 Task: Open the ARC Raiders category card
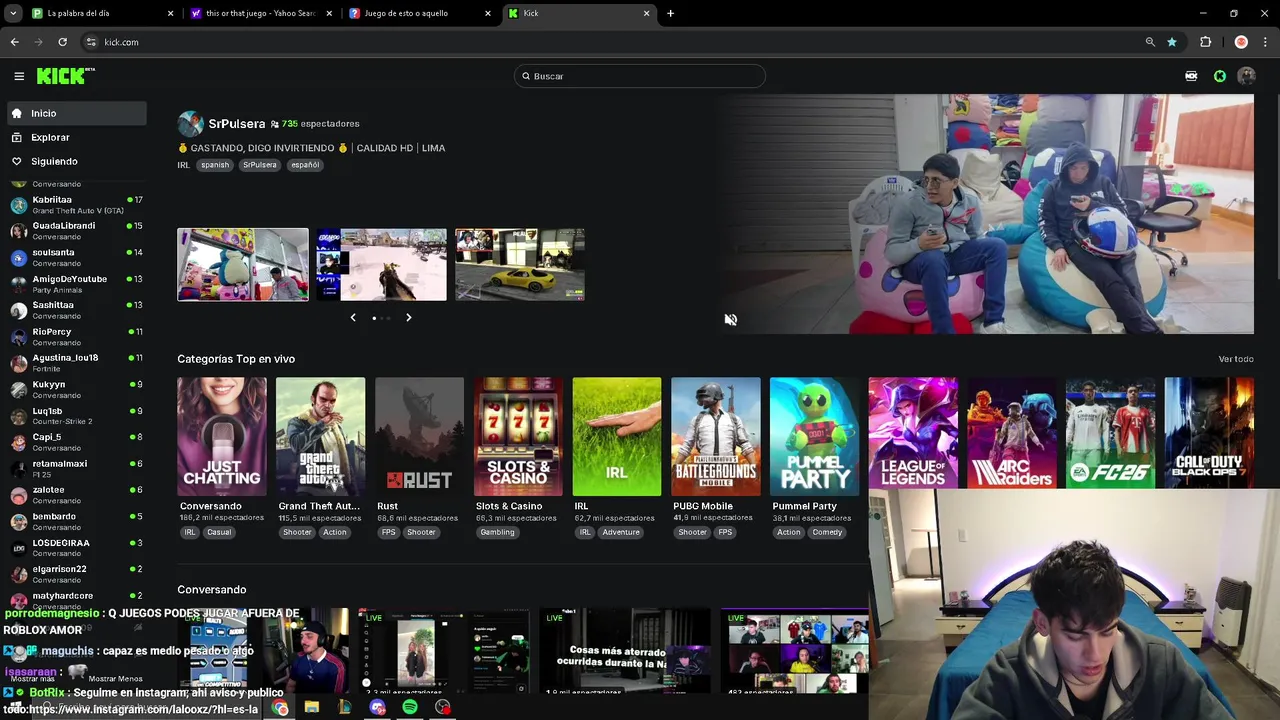1012,432
